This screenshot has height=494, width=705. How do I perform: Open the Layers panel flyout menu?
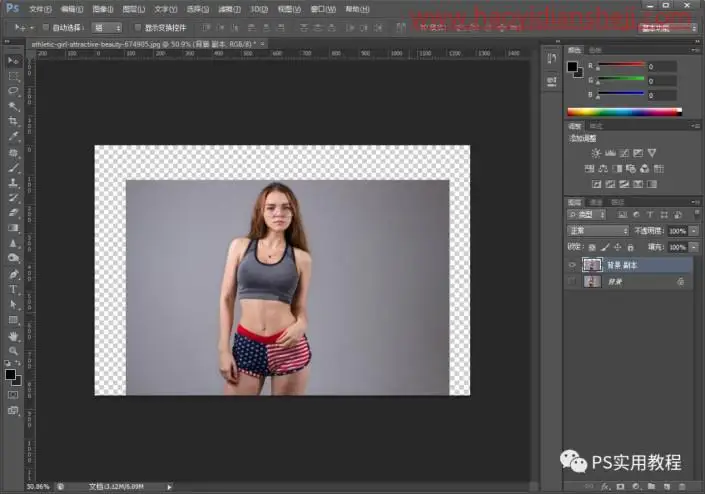[x=696, y=202]
